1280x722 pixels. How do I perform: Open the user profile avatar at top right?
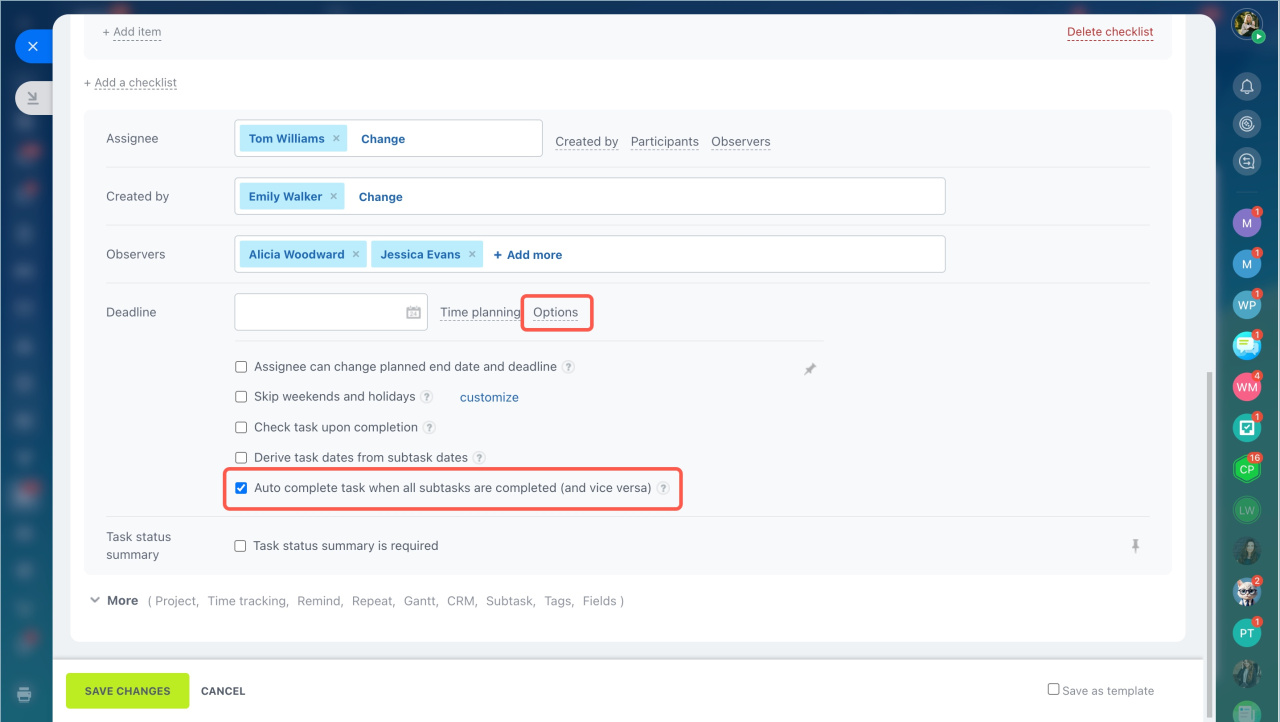1247,25
